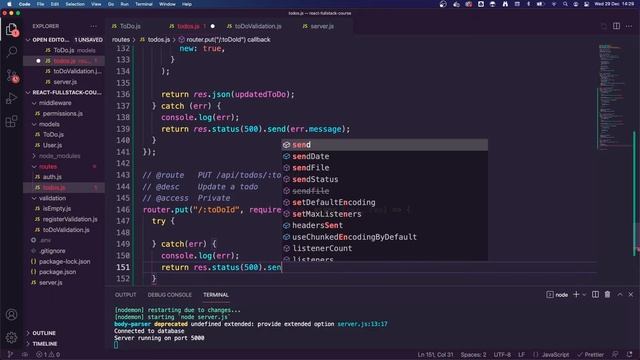Open the Terminal menu in menu bar
Screen dimensions: 640x360
click(x=144, y=4)
